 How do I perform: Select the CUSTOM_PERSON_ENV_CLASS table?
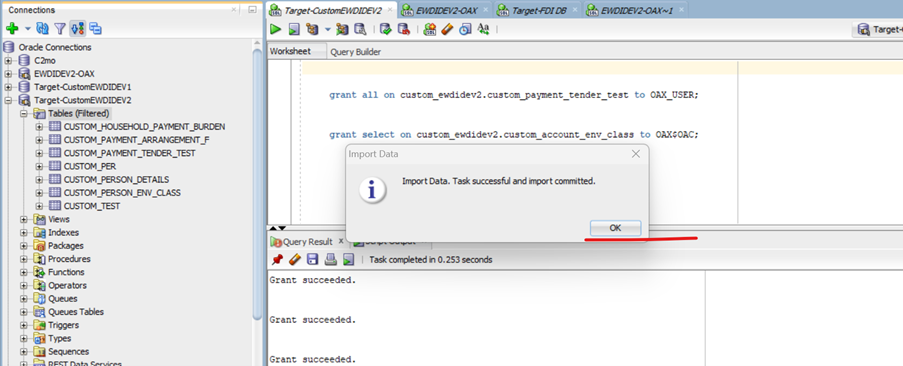coord(122,193)
